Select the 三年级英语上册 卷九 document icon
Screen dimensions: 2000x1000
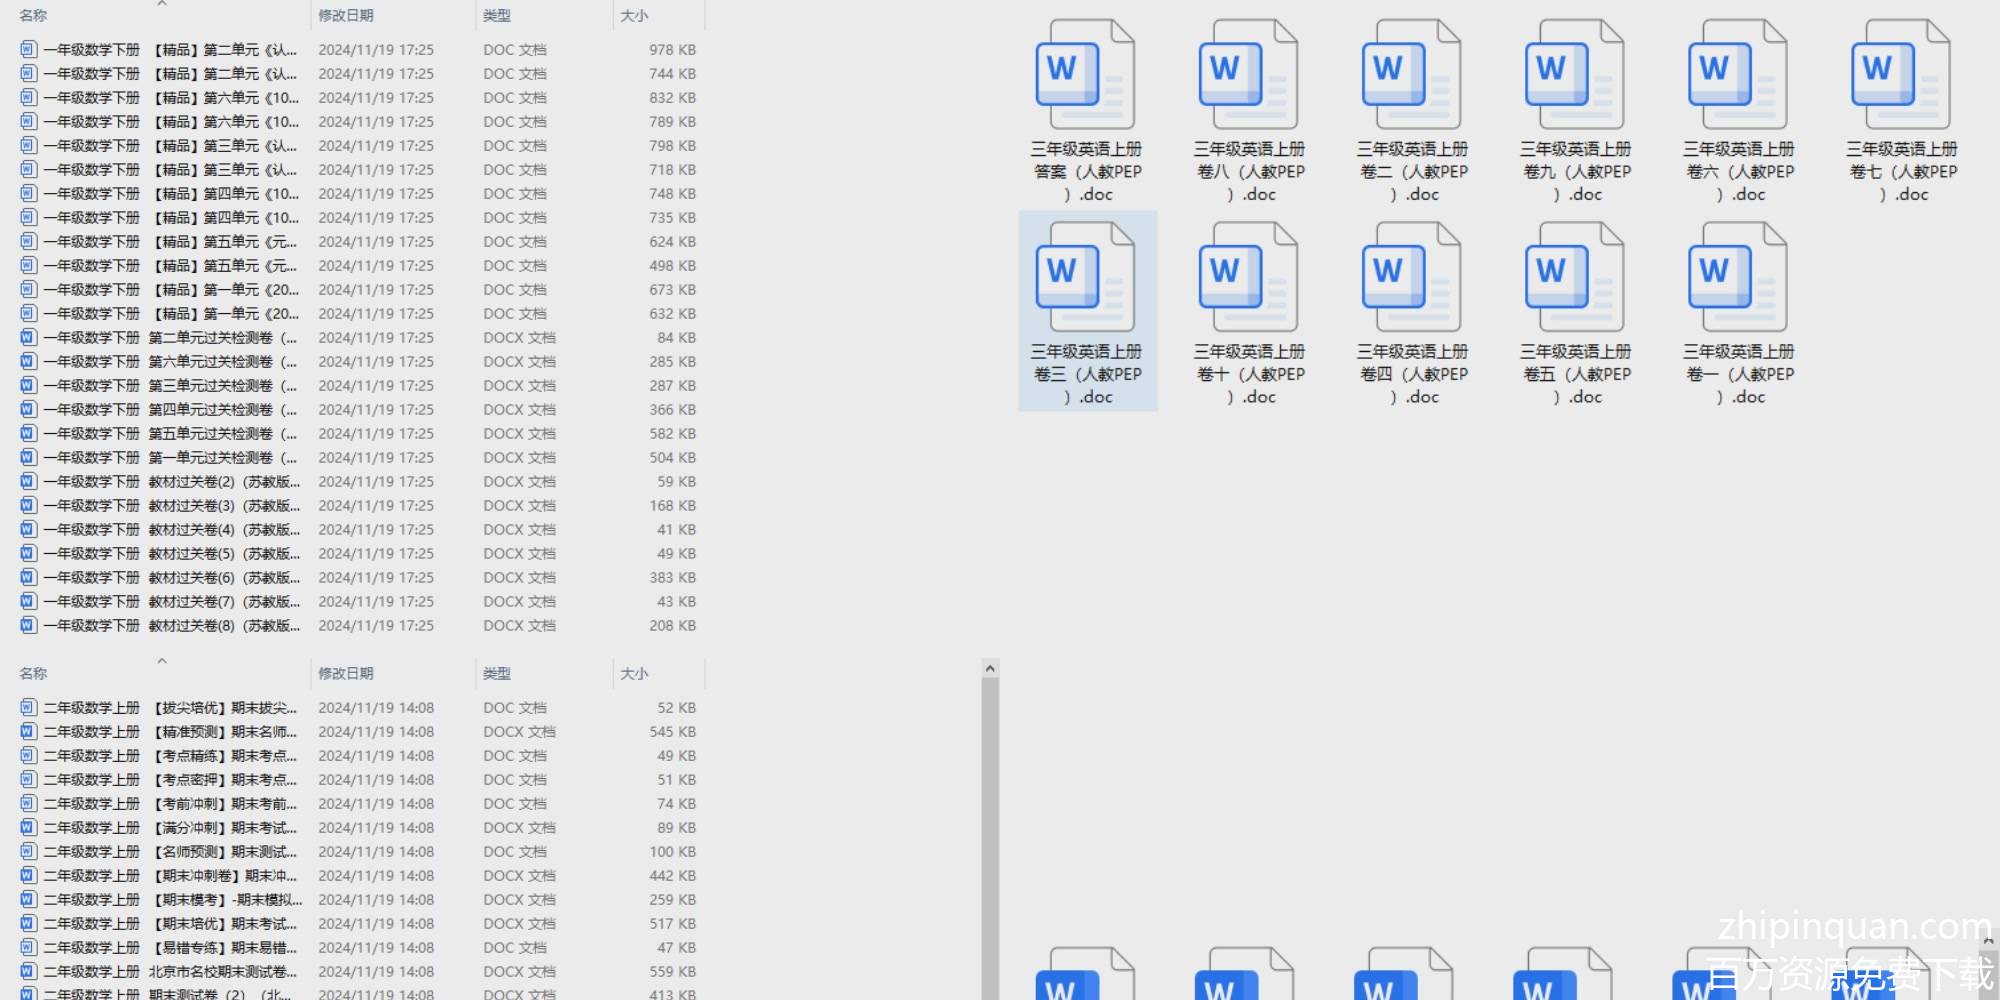pos(1575,76)
